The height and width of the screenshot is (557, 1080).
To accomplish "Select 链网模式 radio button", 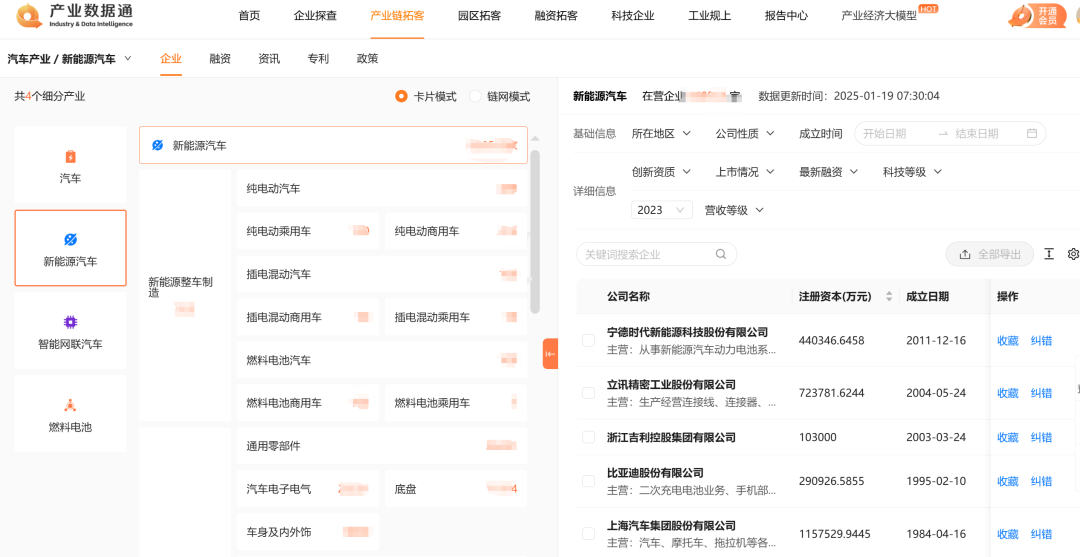I will 475,96.
